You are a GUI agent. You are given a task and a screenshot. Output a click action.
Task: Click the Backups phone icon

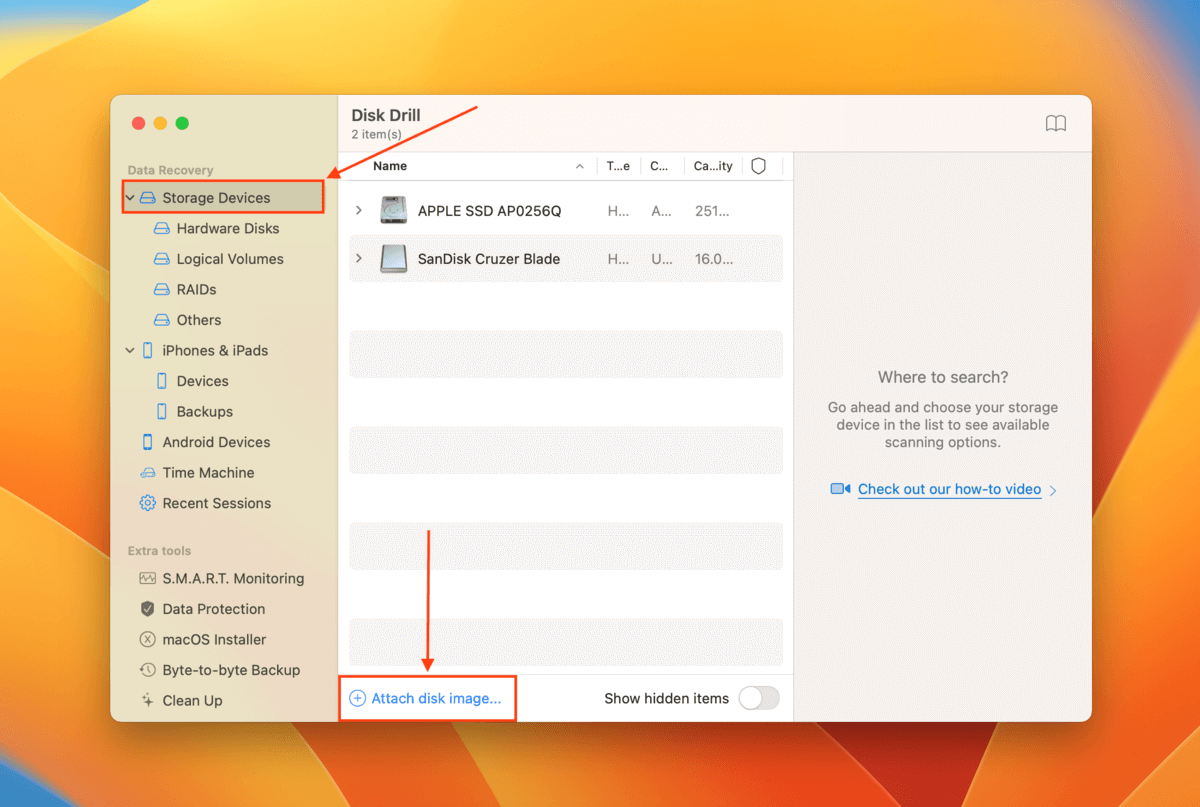click(x=162, y=412)
